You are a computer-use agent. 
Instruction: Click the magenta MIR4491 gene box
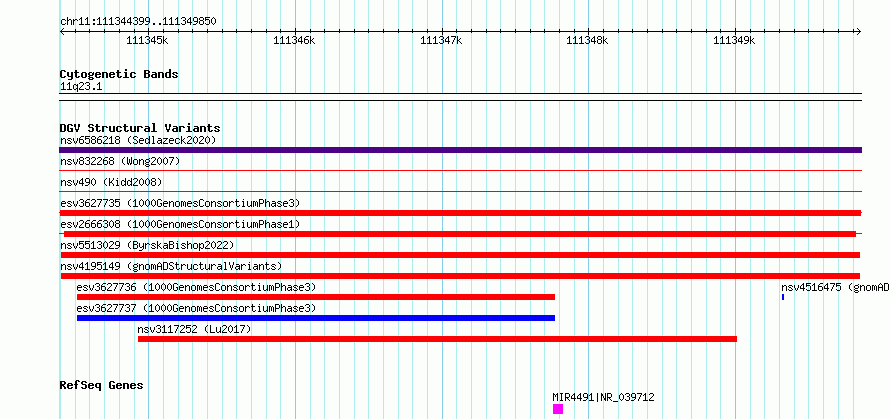558,409
